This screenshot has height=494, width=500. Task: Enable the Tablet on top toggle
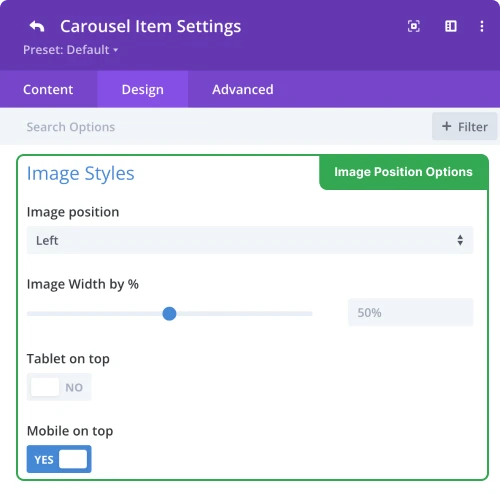(59, 387)
